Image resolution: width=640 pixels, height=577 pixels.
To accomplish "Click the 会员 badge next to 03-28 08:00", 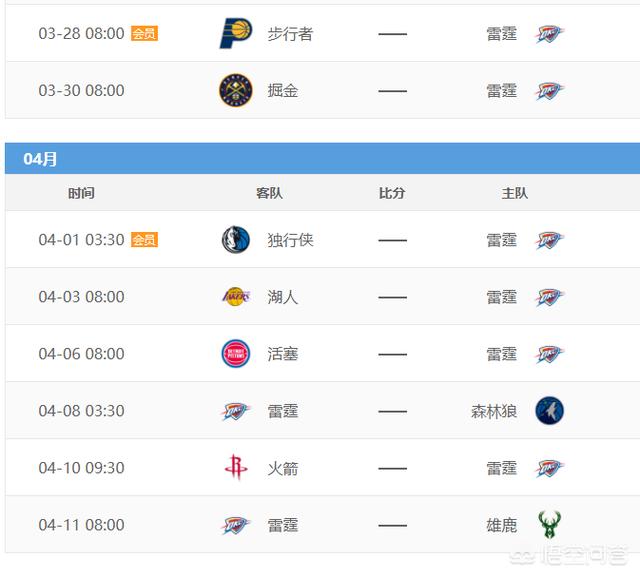I will [x=144, y=33].
